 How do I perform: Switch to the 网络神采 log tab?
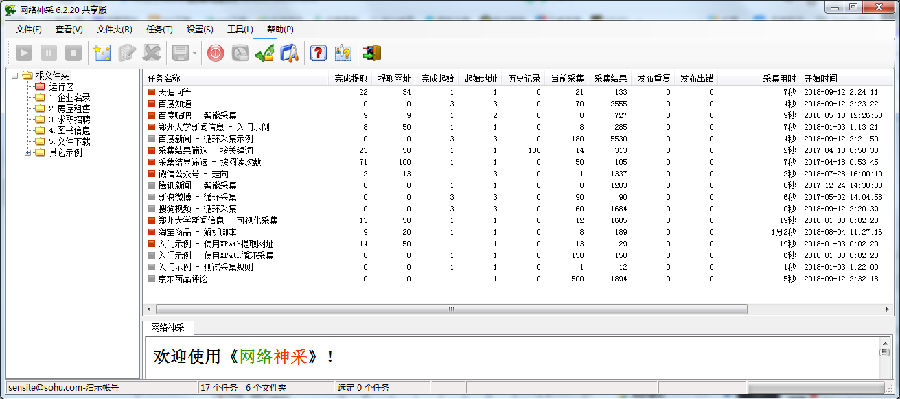pos(168,328)
